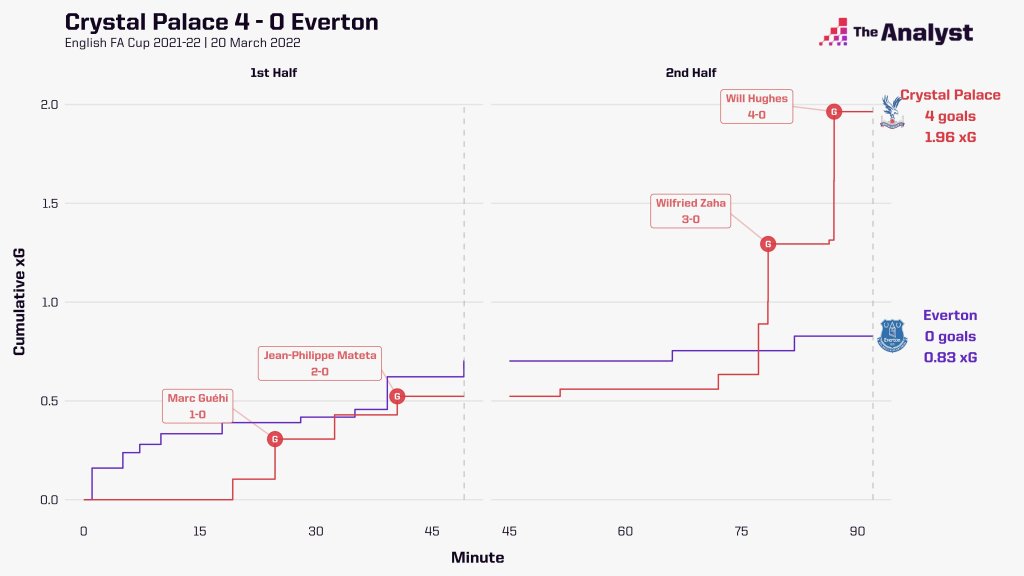Click The Analyst logo icon
Viewport: 1024px width, 576px height.
[x=833, y=32]
